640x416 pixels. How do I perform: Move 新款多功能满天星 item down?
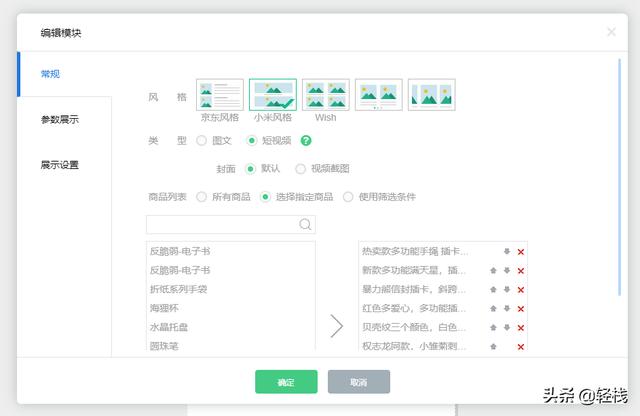[x=507, y=270]
